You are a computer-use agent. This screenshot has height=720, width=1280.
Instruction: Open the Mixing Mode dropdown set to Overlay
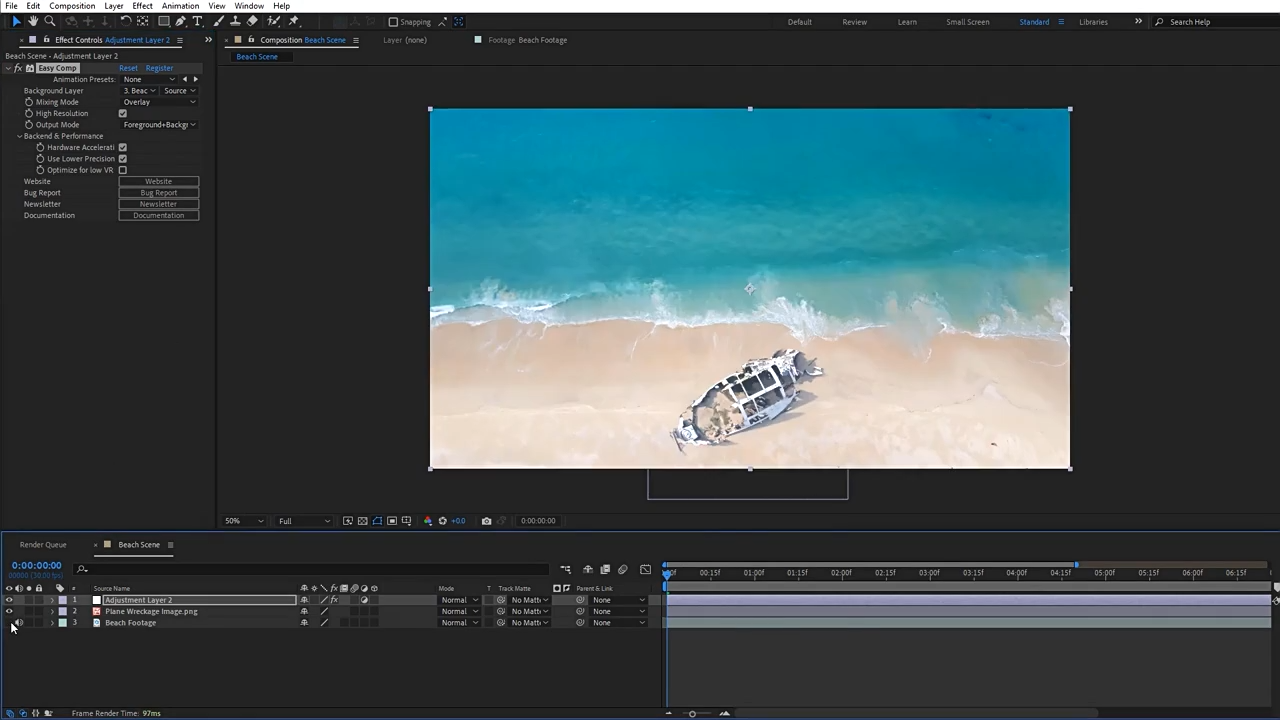click(159, 102)
